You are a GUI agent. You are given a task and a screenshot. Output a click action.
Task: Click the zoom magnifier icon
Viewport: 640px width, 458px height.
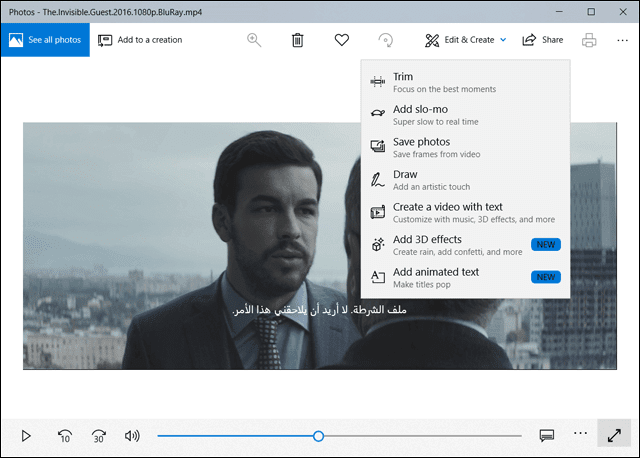click(x=254, y=40)
